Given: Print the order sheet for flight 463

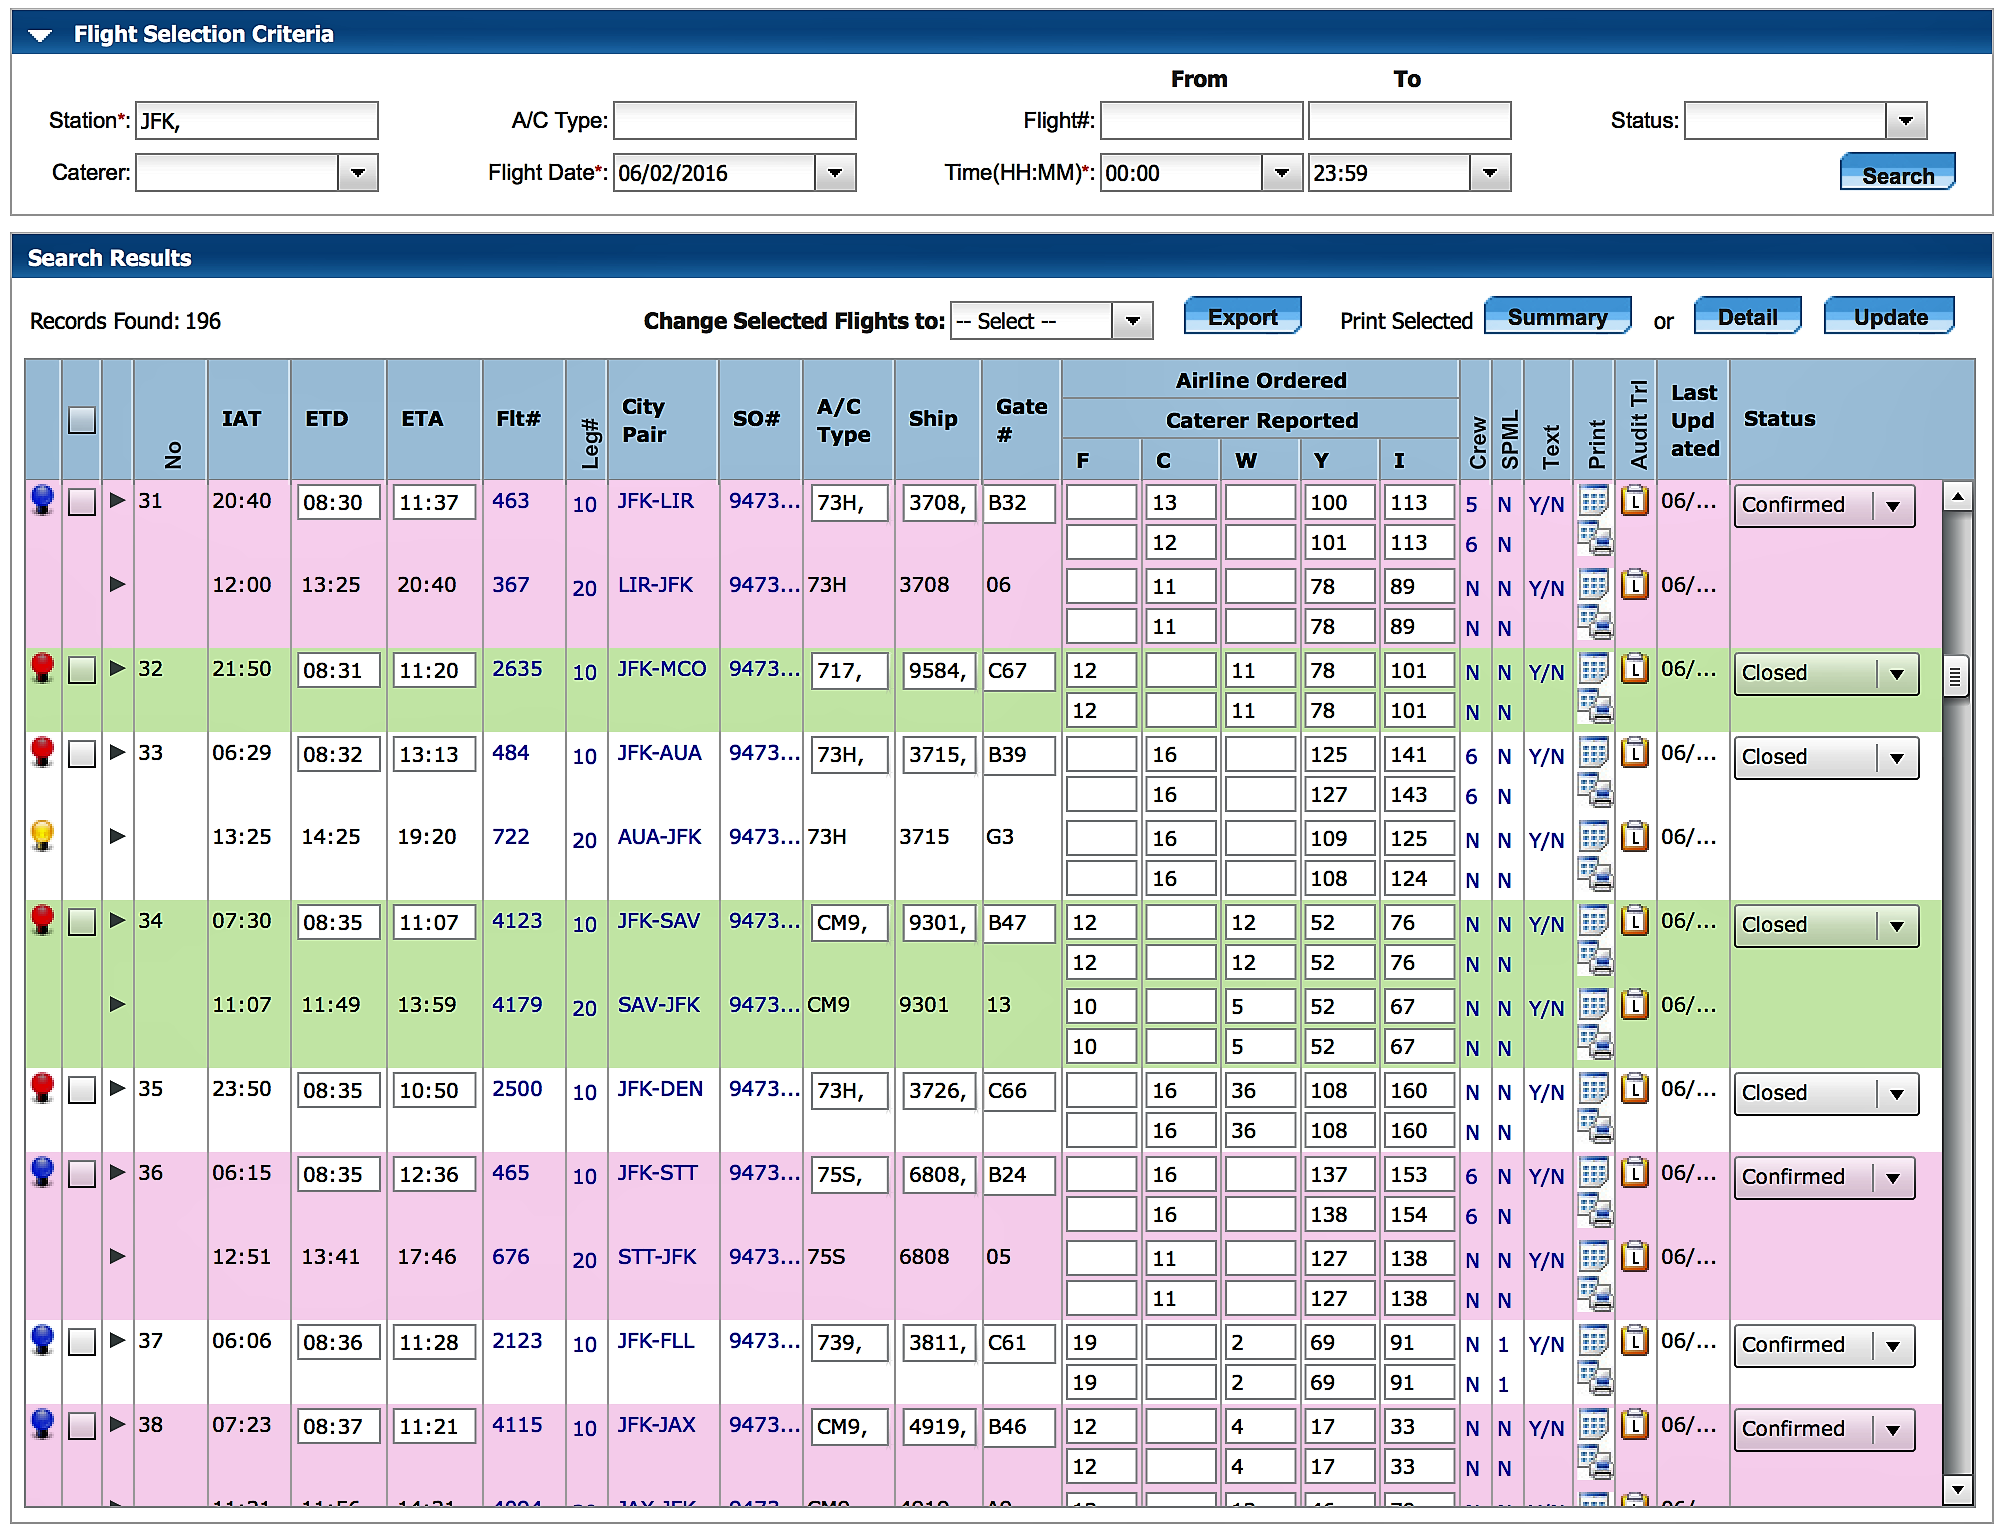Looking at the screenshot, I should pyautogui.click(x=1594, y=499).
